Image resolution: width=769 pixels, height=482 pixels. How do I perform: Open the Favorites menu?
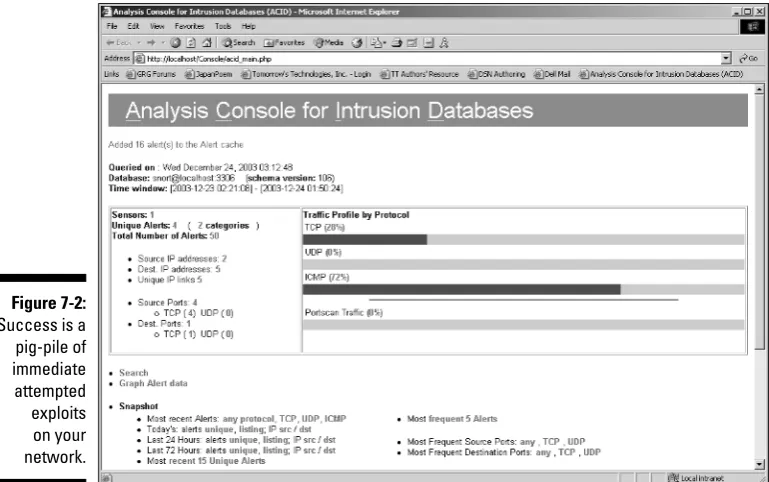189,26
